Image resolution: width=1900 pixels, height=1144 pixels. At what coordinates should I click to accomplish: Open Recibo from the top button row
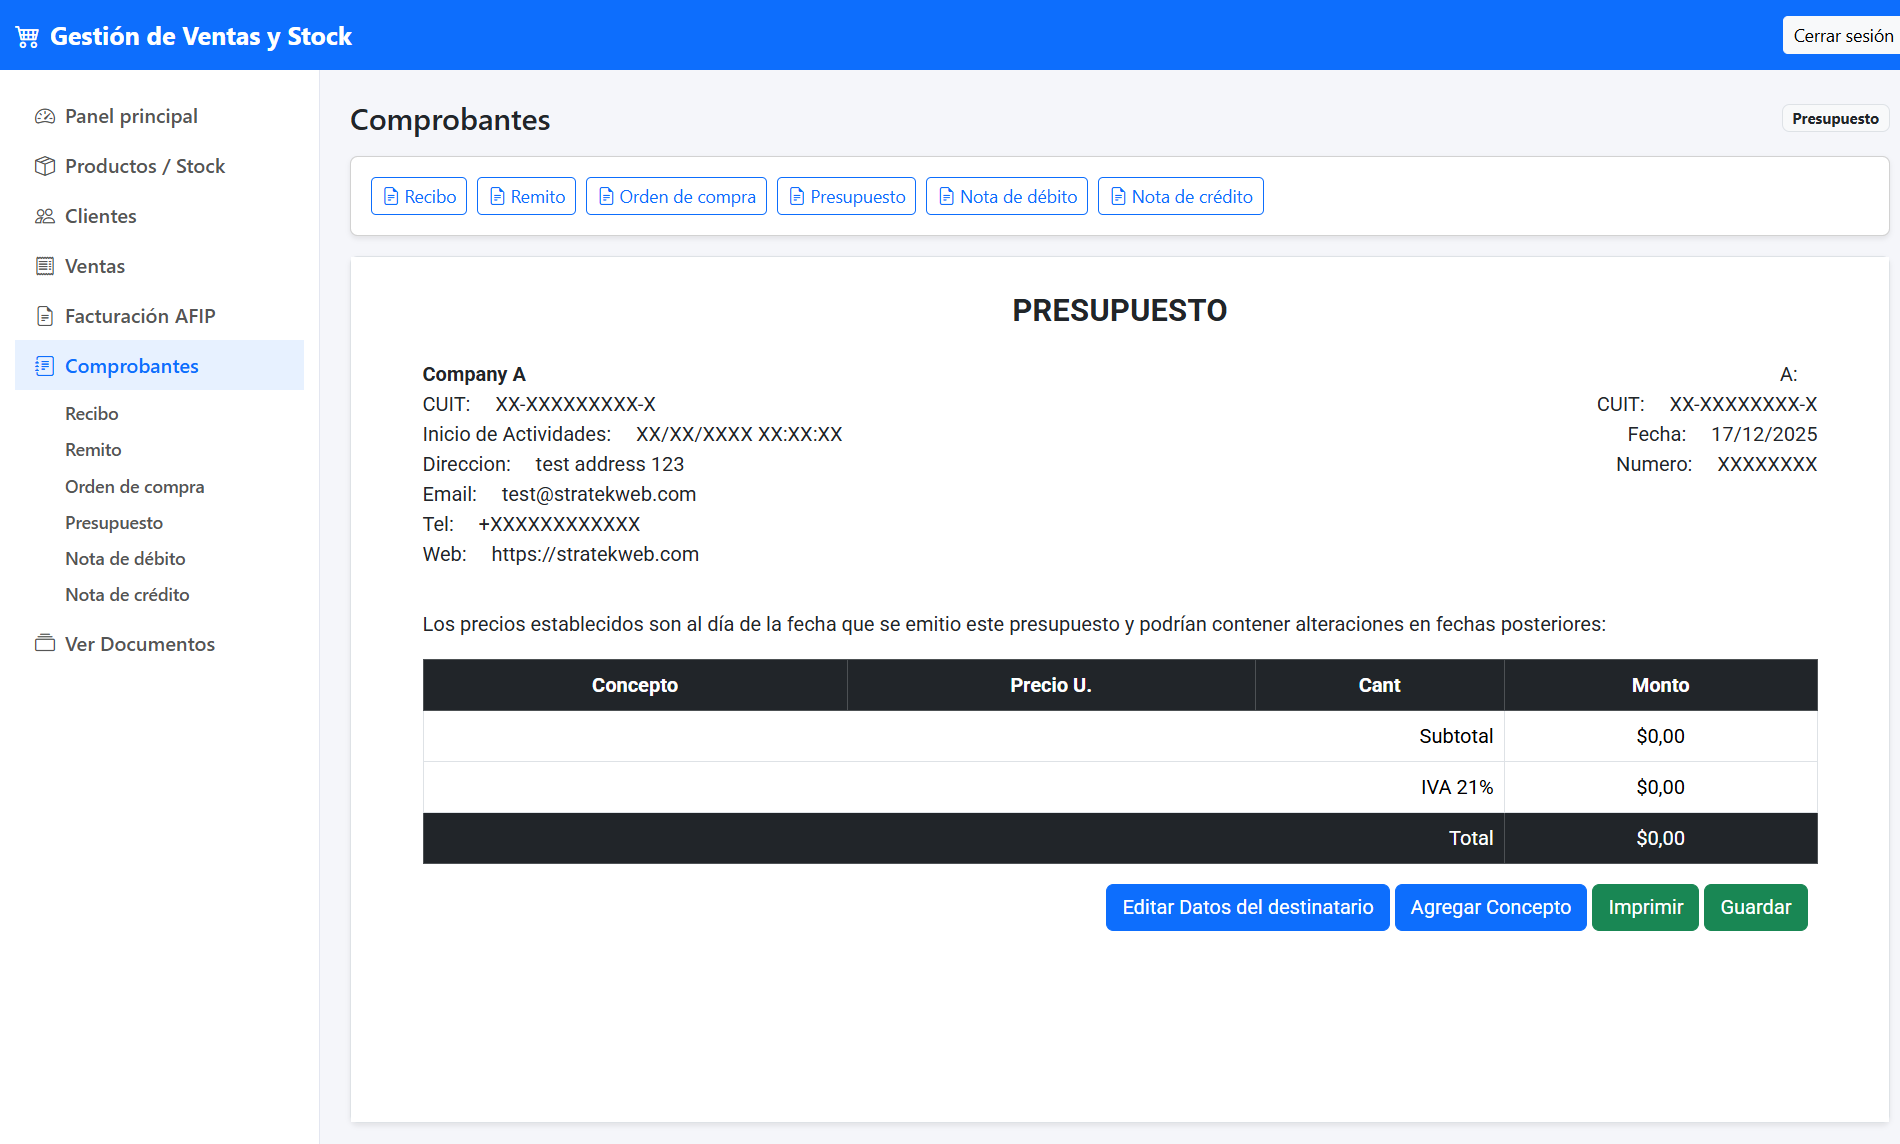click(419, 197)
